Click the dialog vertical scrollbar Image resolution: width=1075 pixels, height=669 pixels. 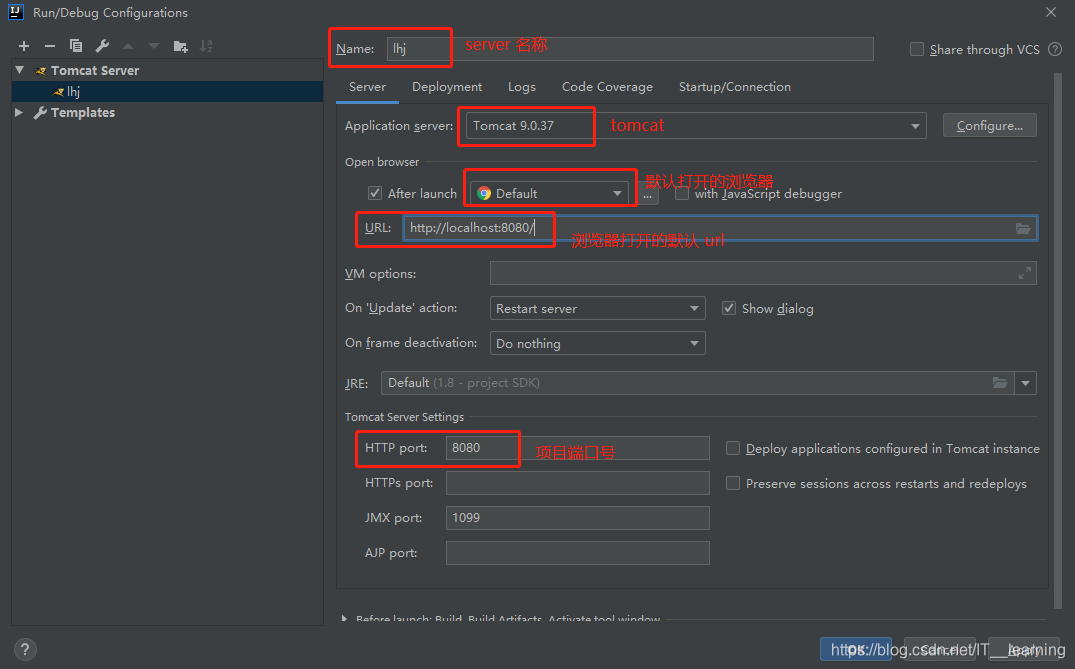pyautogui.click(x=1058, y=341)
